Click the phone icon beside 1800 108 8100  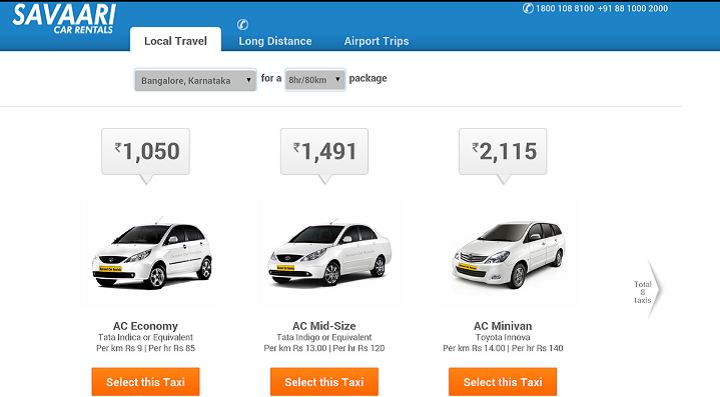coord(528,8)
